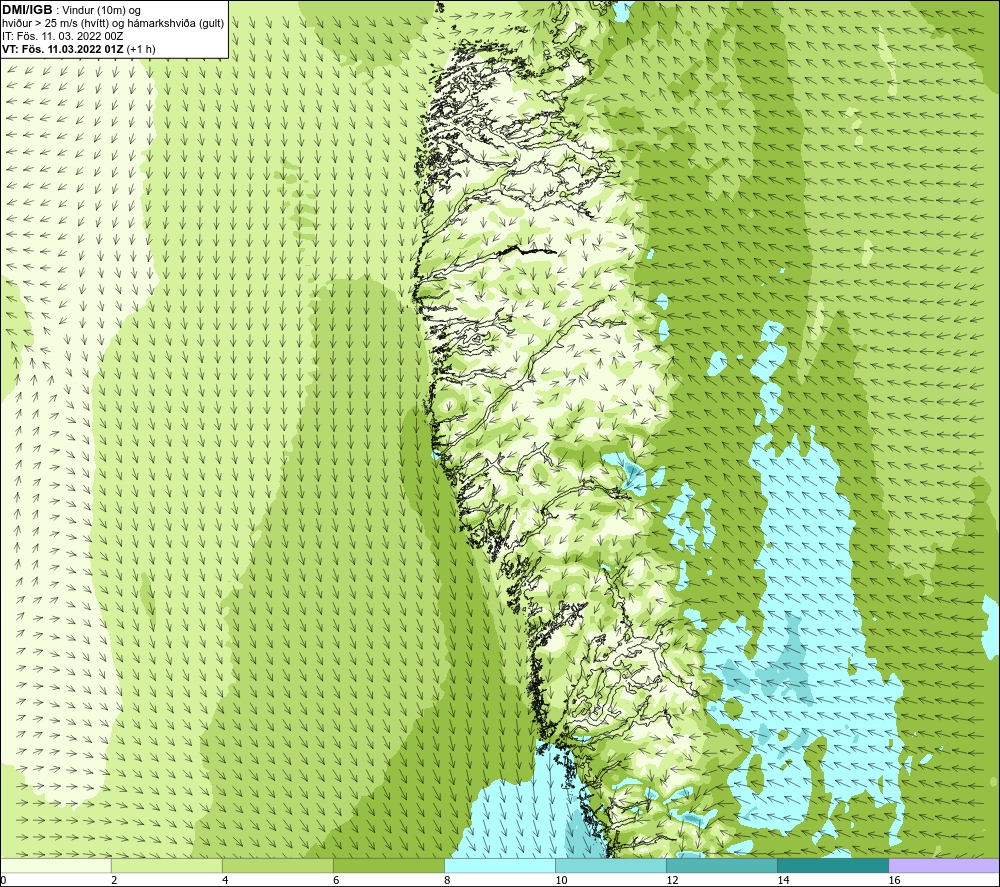Click the legend scale label 6
The height and width of the screenshot is (887, 1000).
point(336,880)
